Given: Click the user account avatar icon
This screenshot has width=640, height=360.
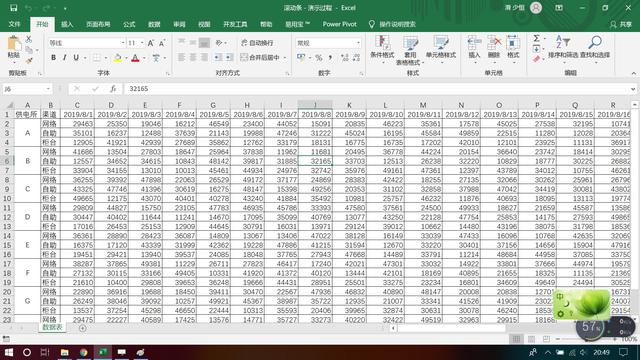Looking at the screenshot, I should click(x=536, y=8).
